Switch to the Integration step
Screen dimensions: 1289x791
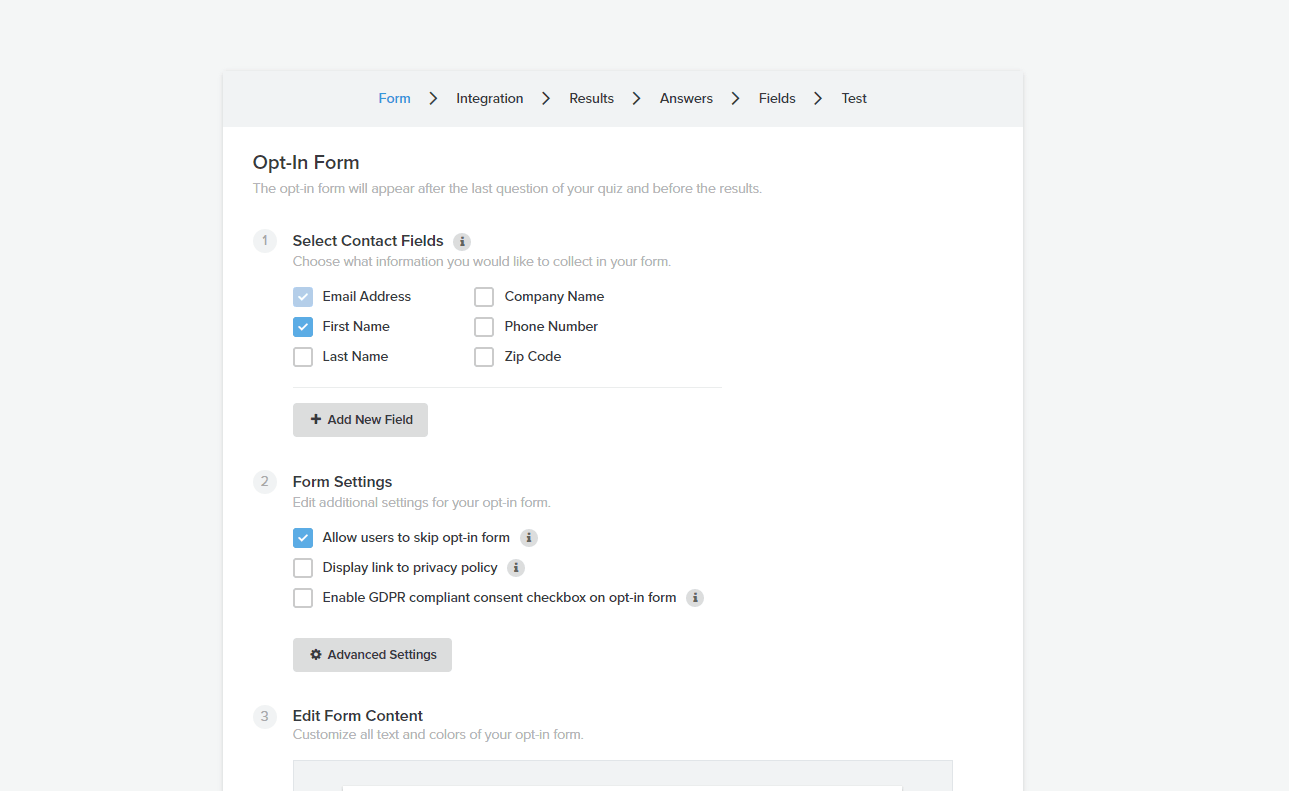coord(490,98)
